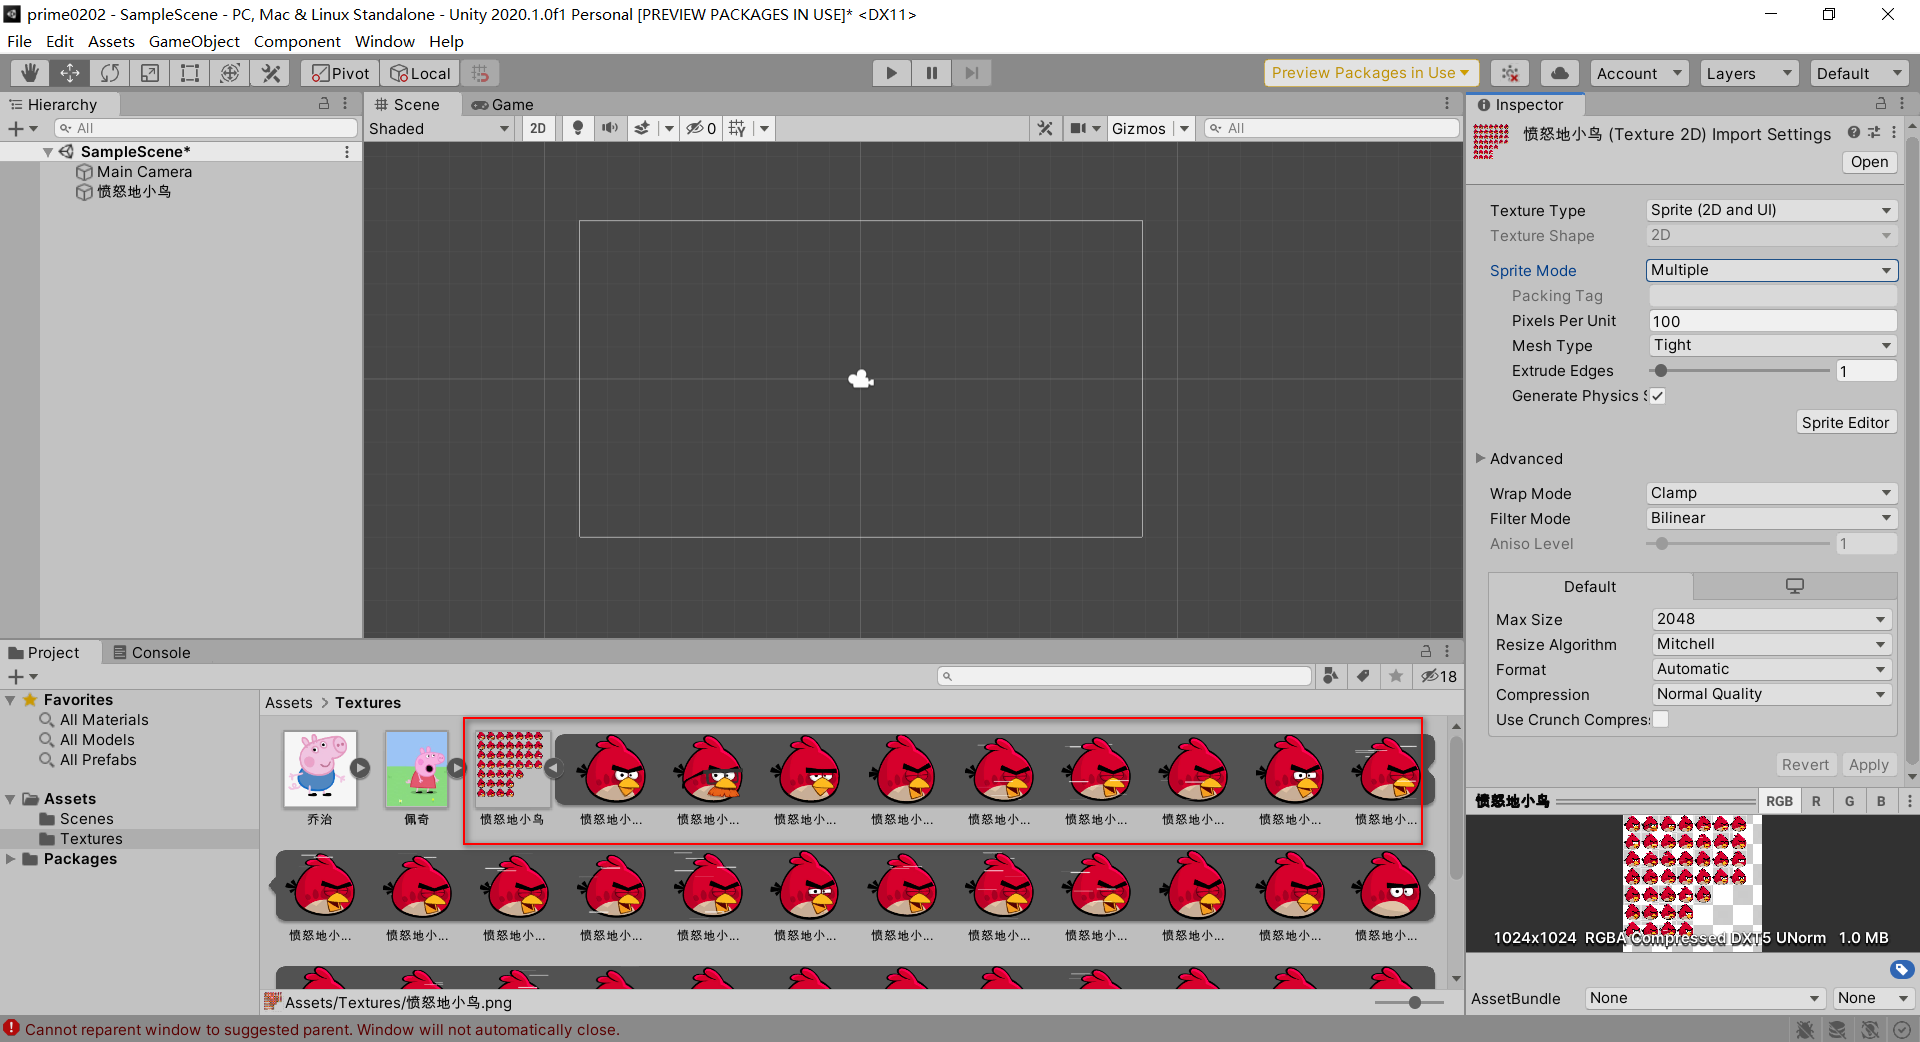Toggle grid snapping icon in toolbar
1920x1042 pixels.
pos(481,73)
